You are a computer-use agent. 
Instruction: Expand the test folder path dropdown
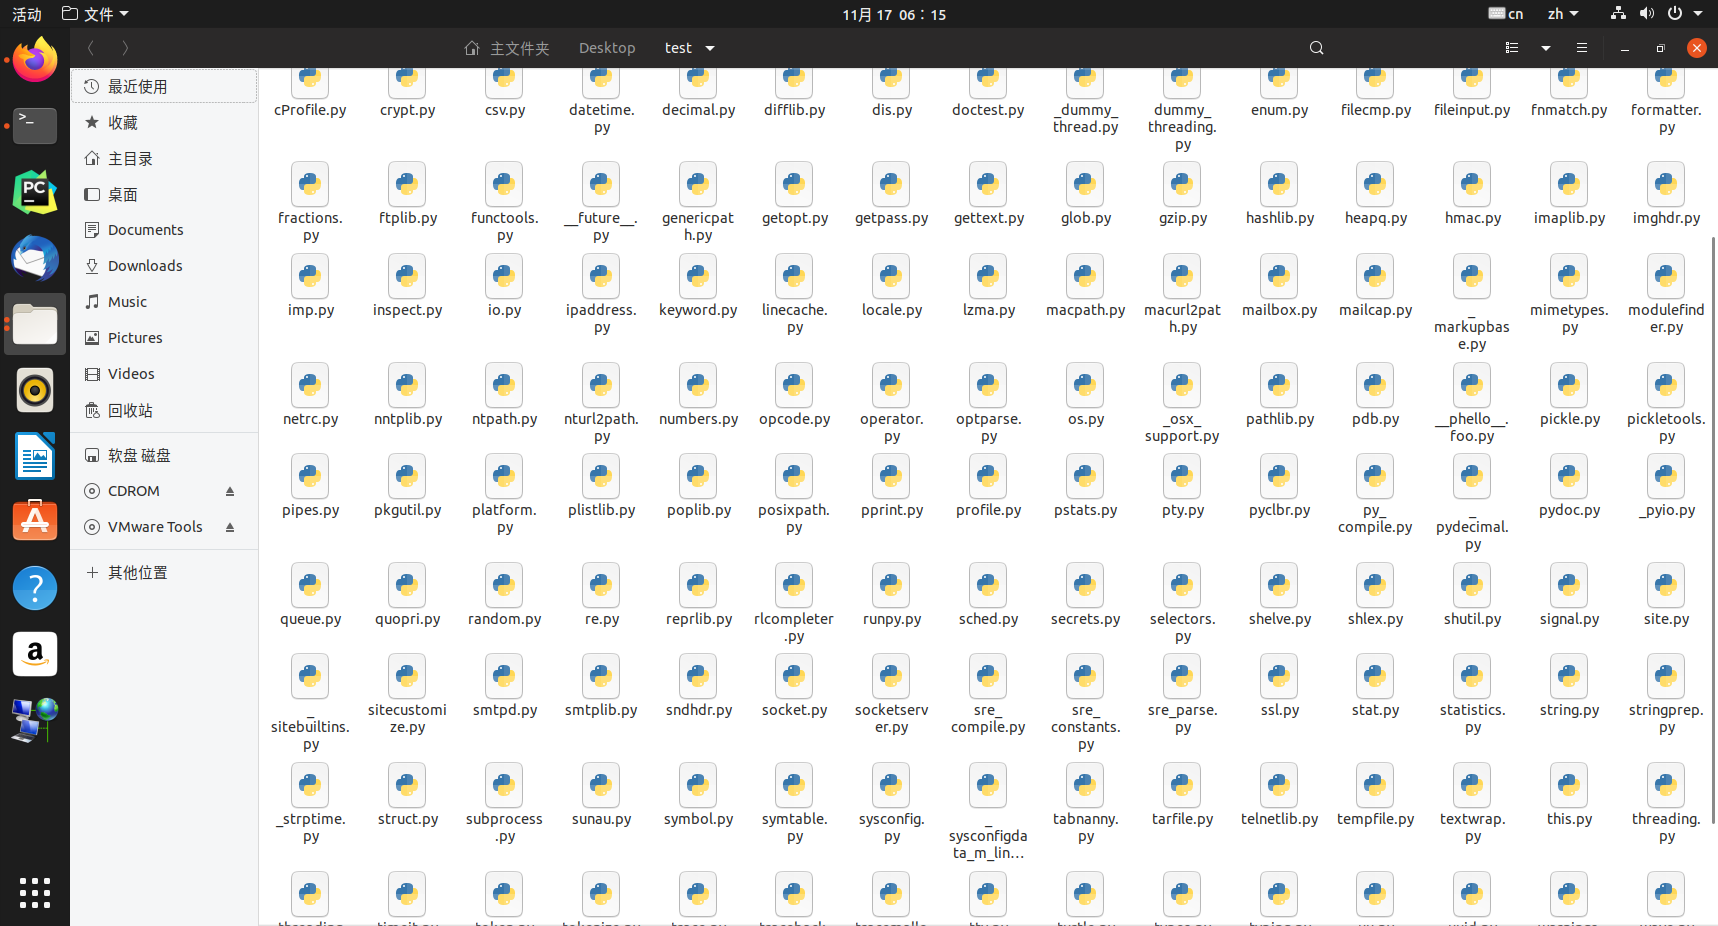coord(710,48)
